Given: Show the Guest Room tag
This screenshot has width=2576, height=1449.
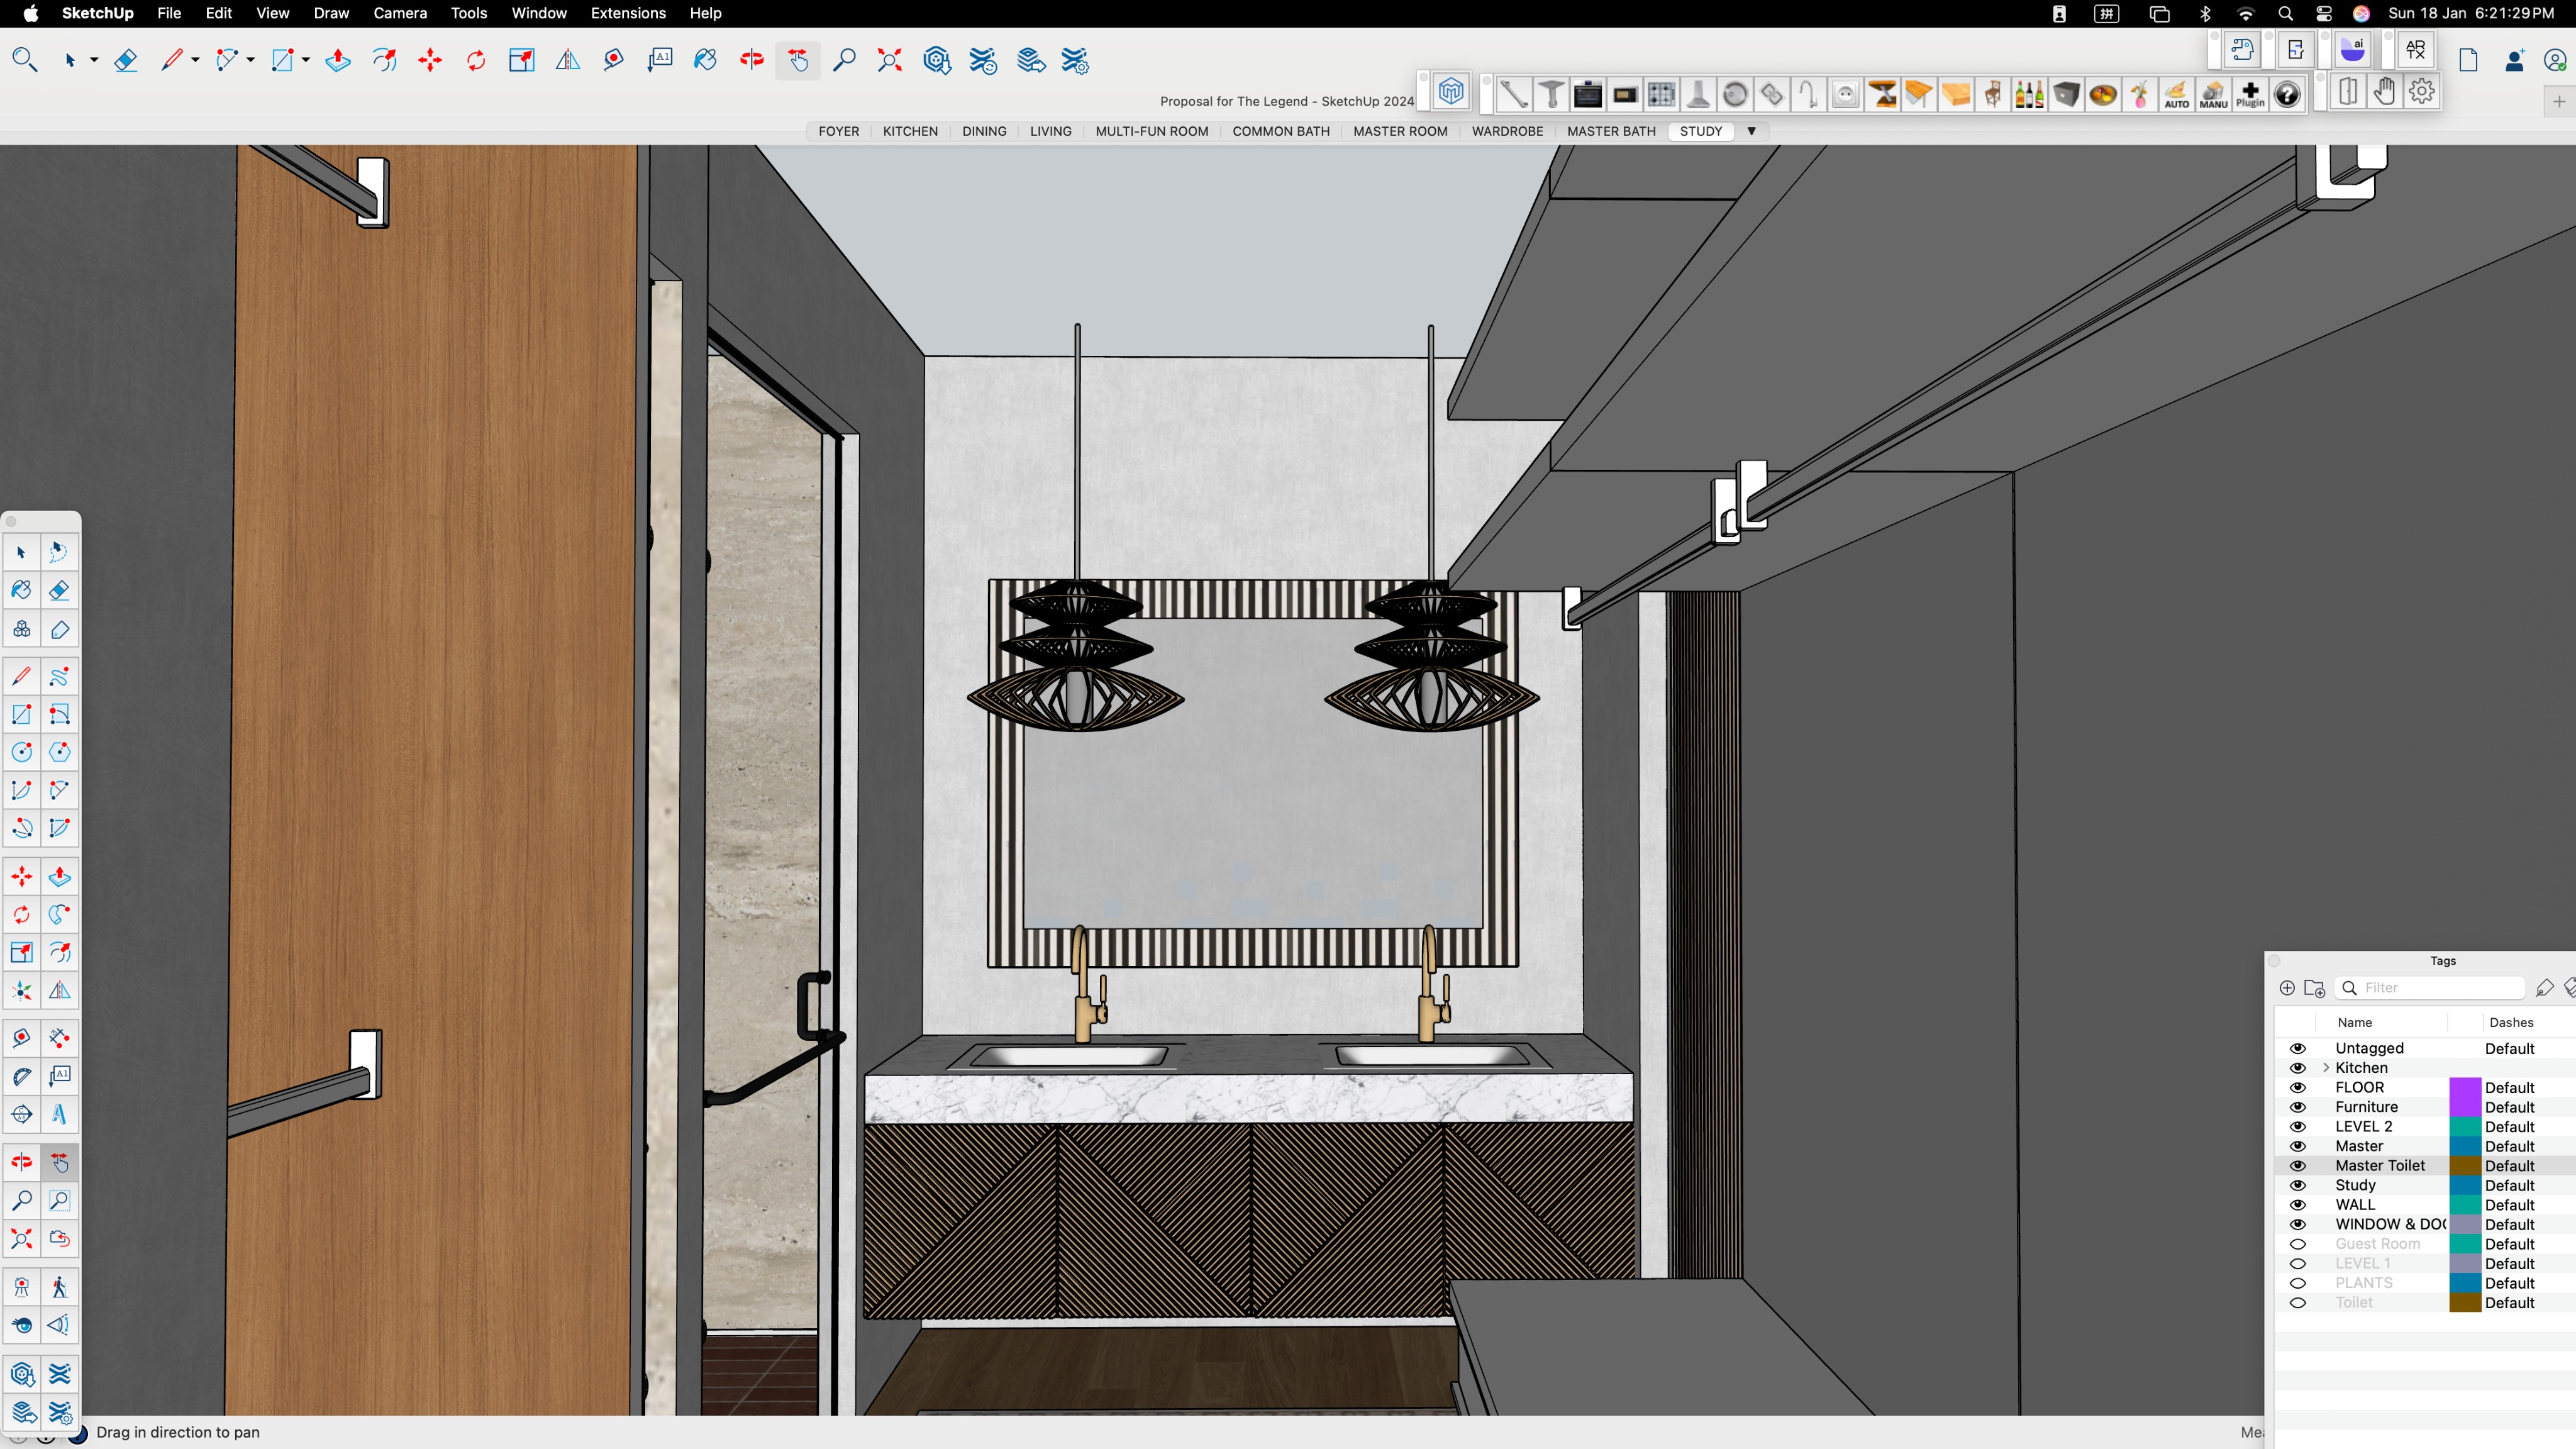Looking at the screenshot, I should click(2298, 1244).
